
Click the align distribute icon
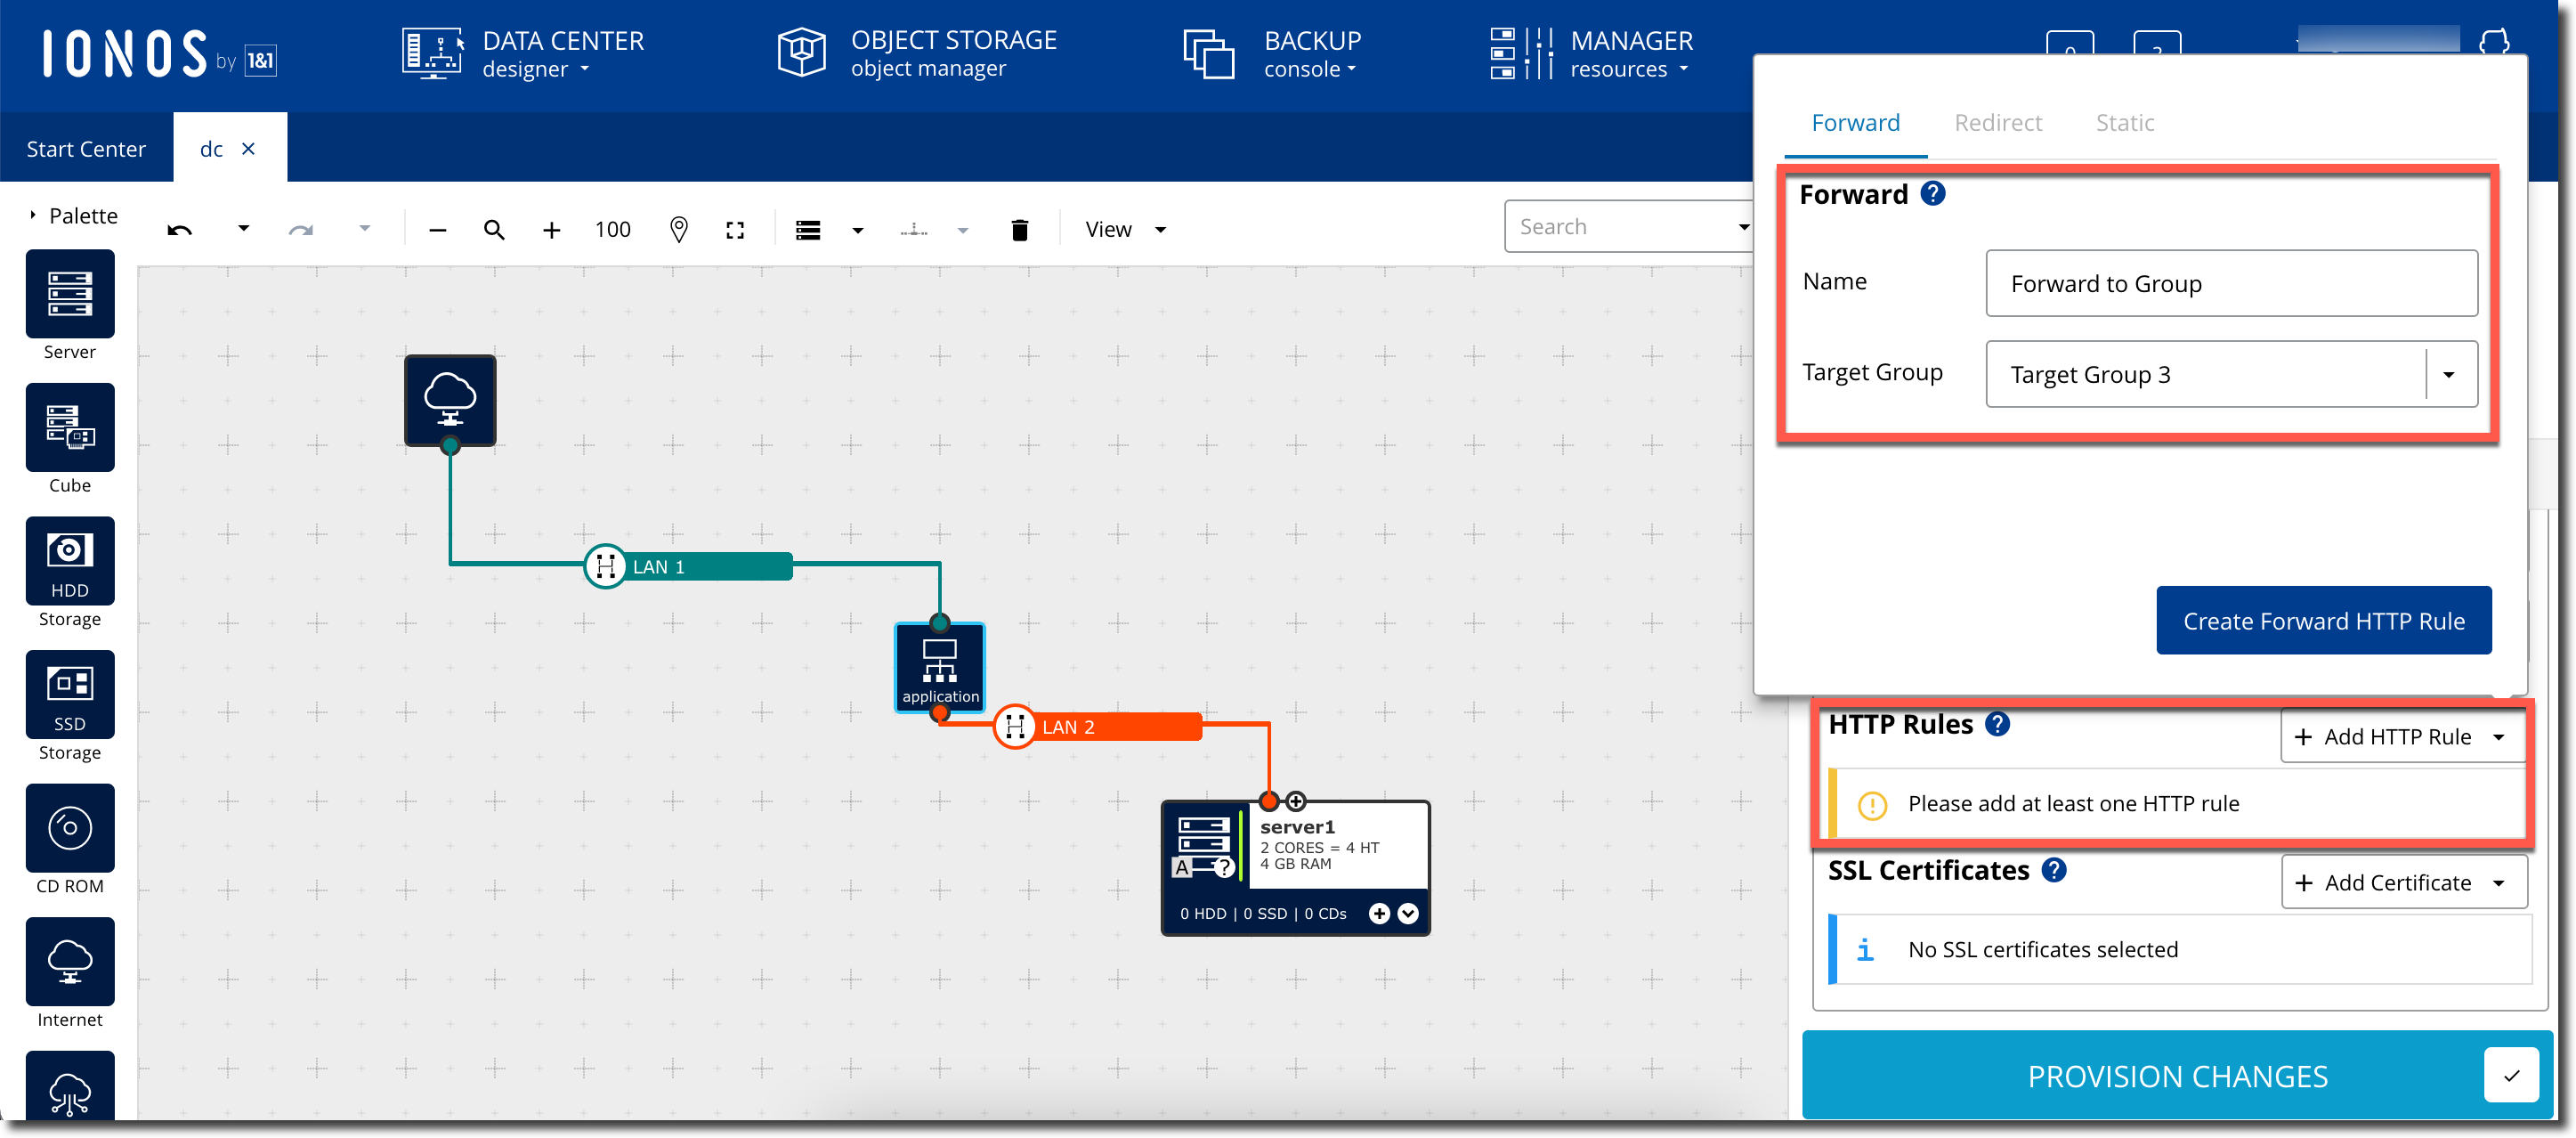914,230
